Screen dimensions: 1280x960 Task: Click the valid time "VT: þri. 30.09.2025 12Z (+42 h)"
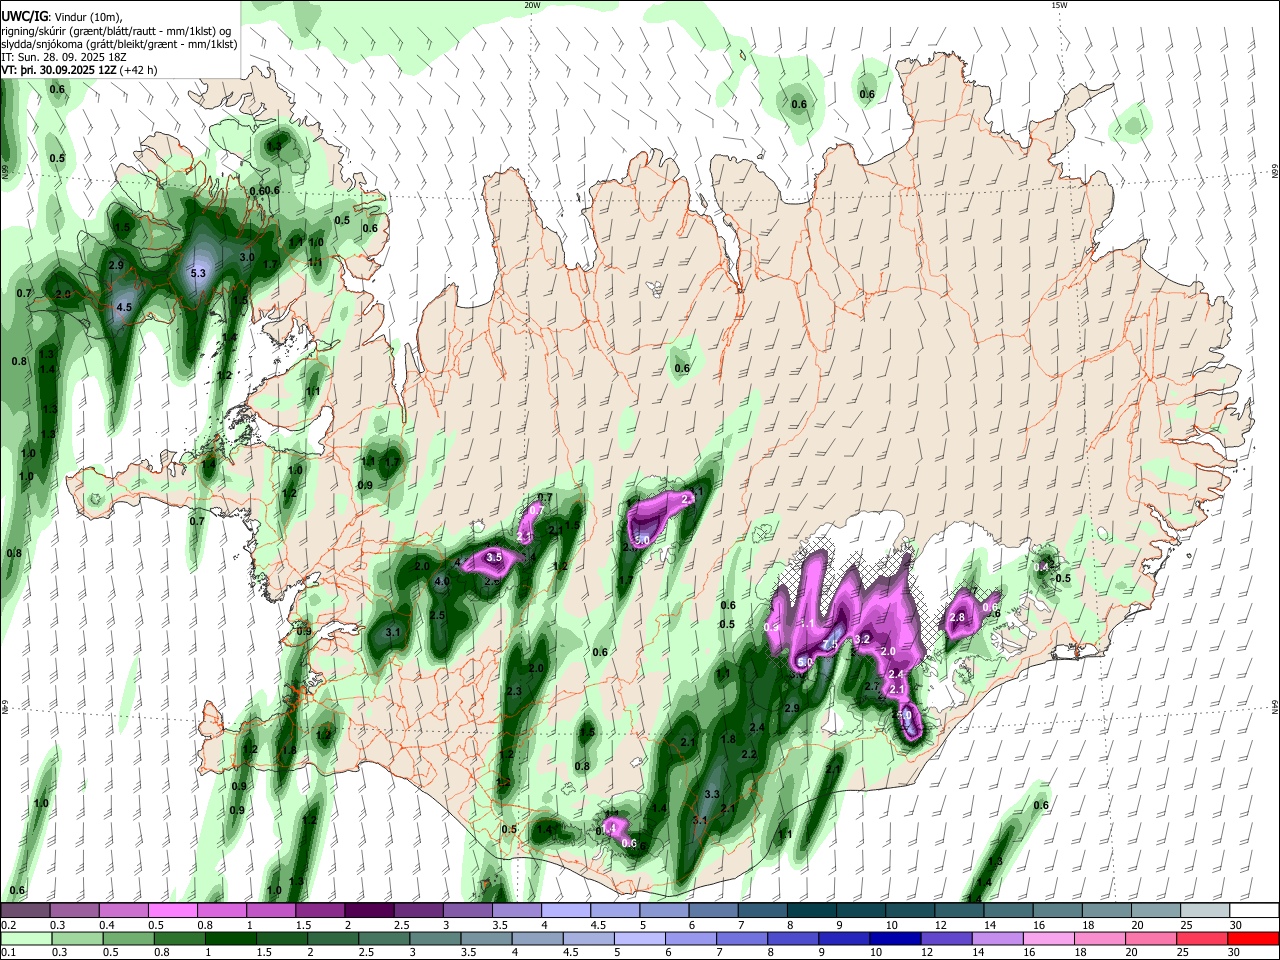point(80,70)
